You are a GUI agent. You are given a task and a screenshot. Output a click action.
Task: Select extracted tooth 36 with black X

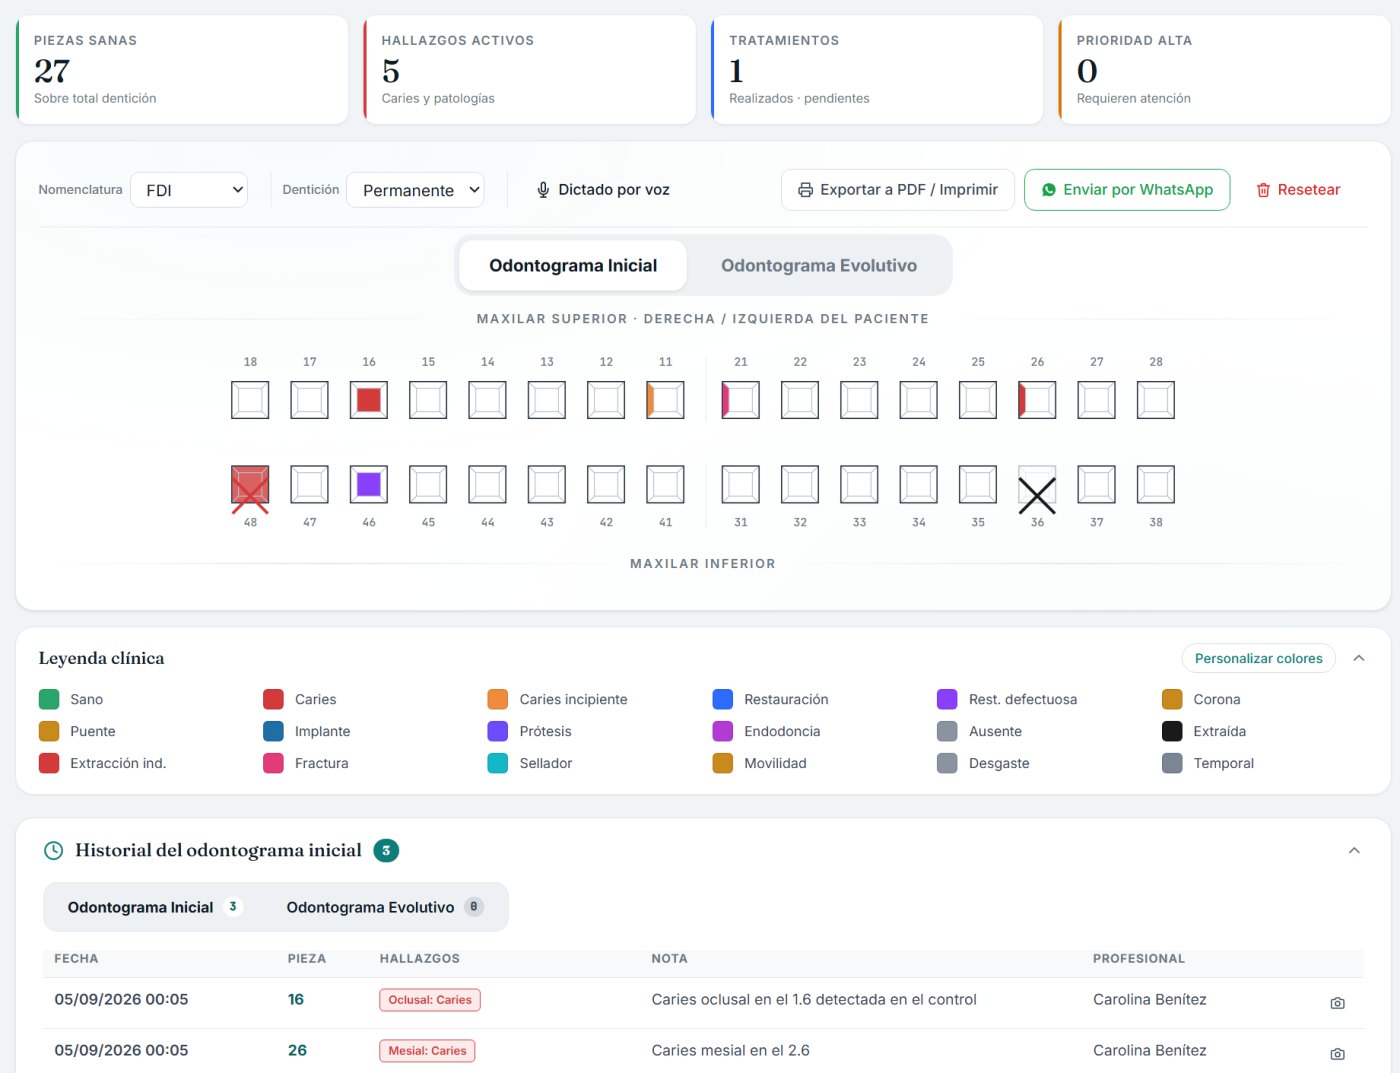pyautogui.click(x=1037, y=488)
